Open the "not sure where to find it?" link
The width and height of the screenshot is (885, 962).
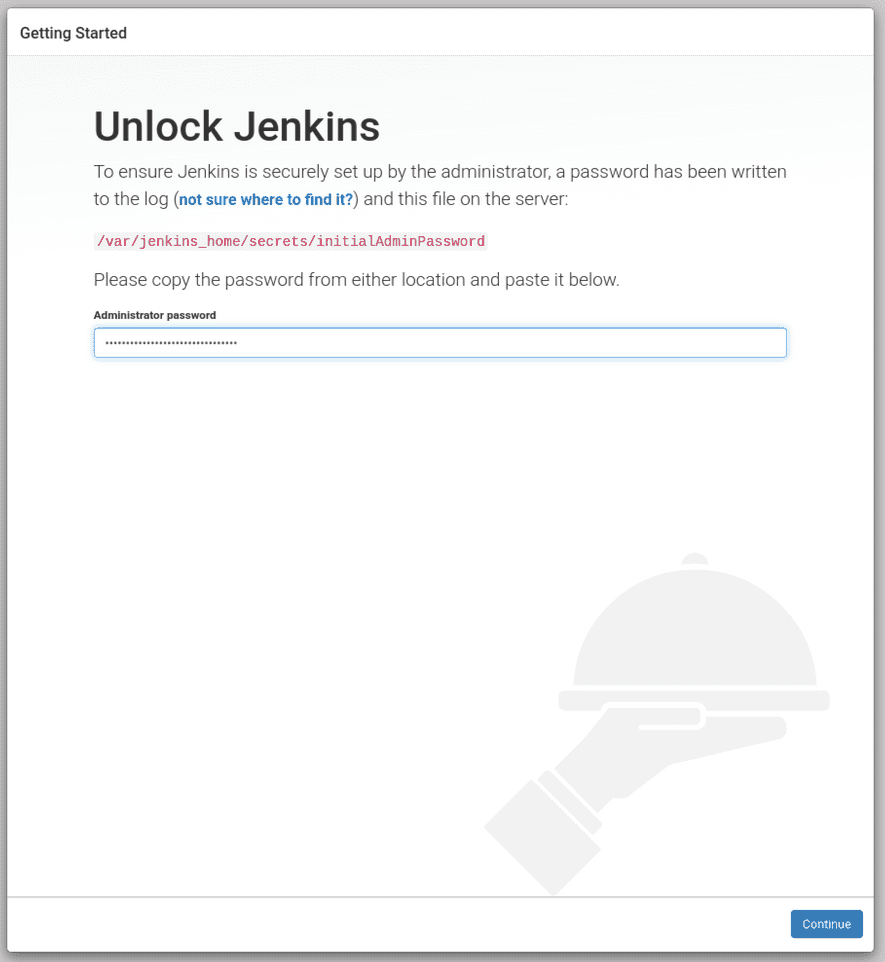click(265, 199)
